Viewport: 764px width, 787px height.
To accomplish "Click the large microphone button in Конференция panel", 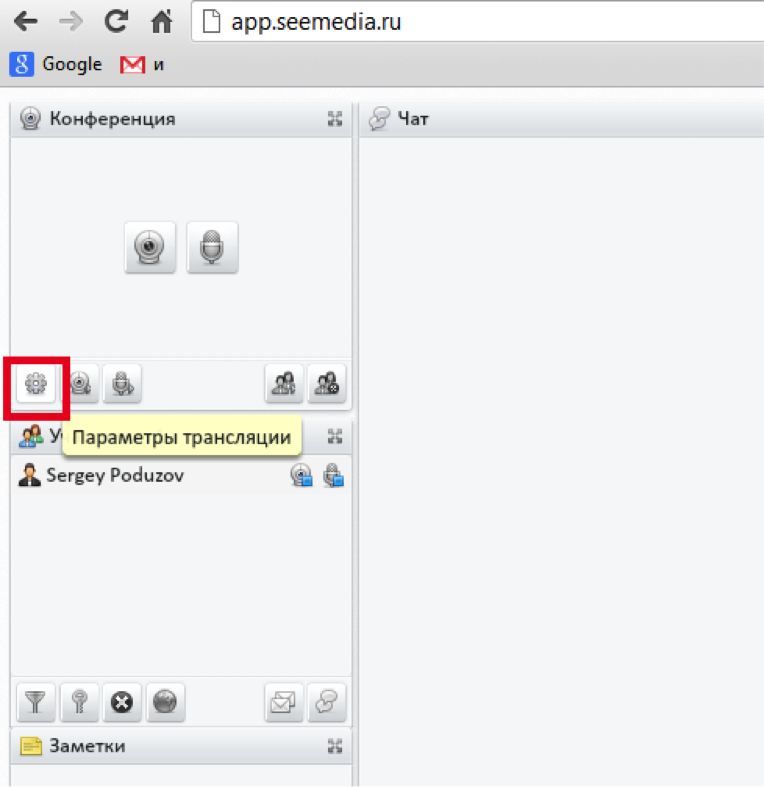I will coord(212,247).
